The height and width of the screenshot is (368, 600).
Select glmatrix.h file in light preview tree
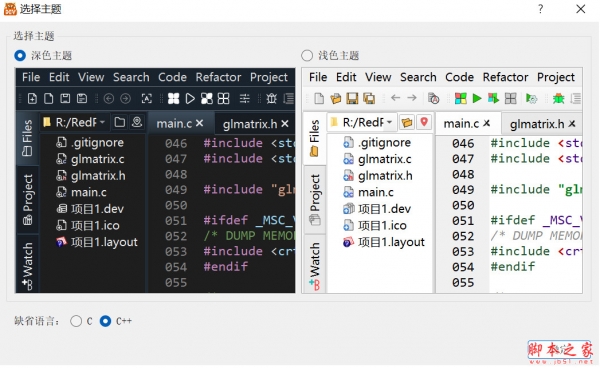378,176
